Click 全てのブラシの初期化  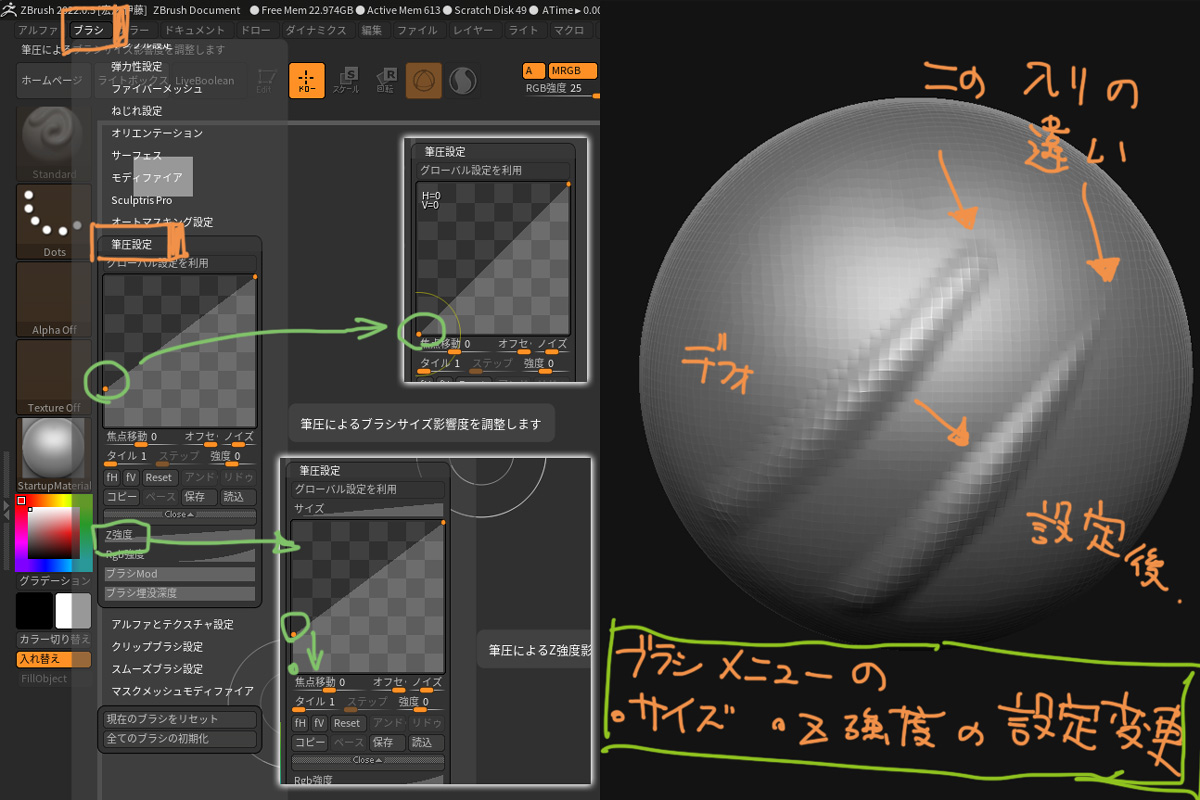coord(179,739)
